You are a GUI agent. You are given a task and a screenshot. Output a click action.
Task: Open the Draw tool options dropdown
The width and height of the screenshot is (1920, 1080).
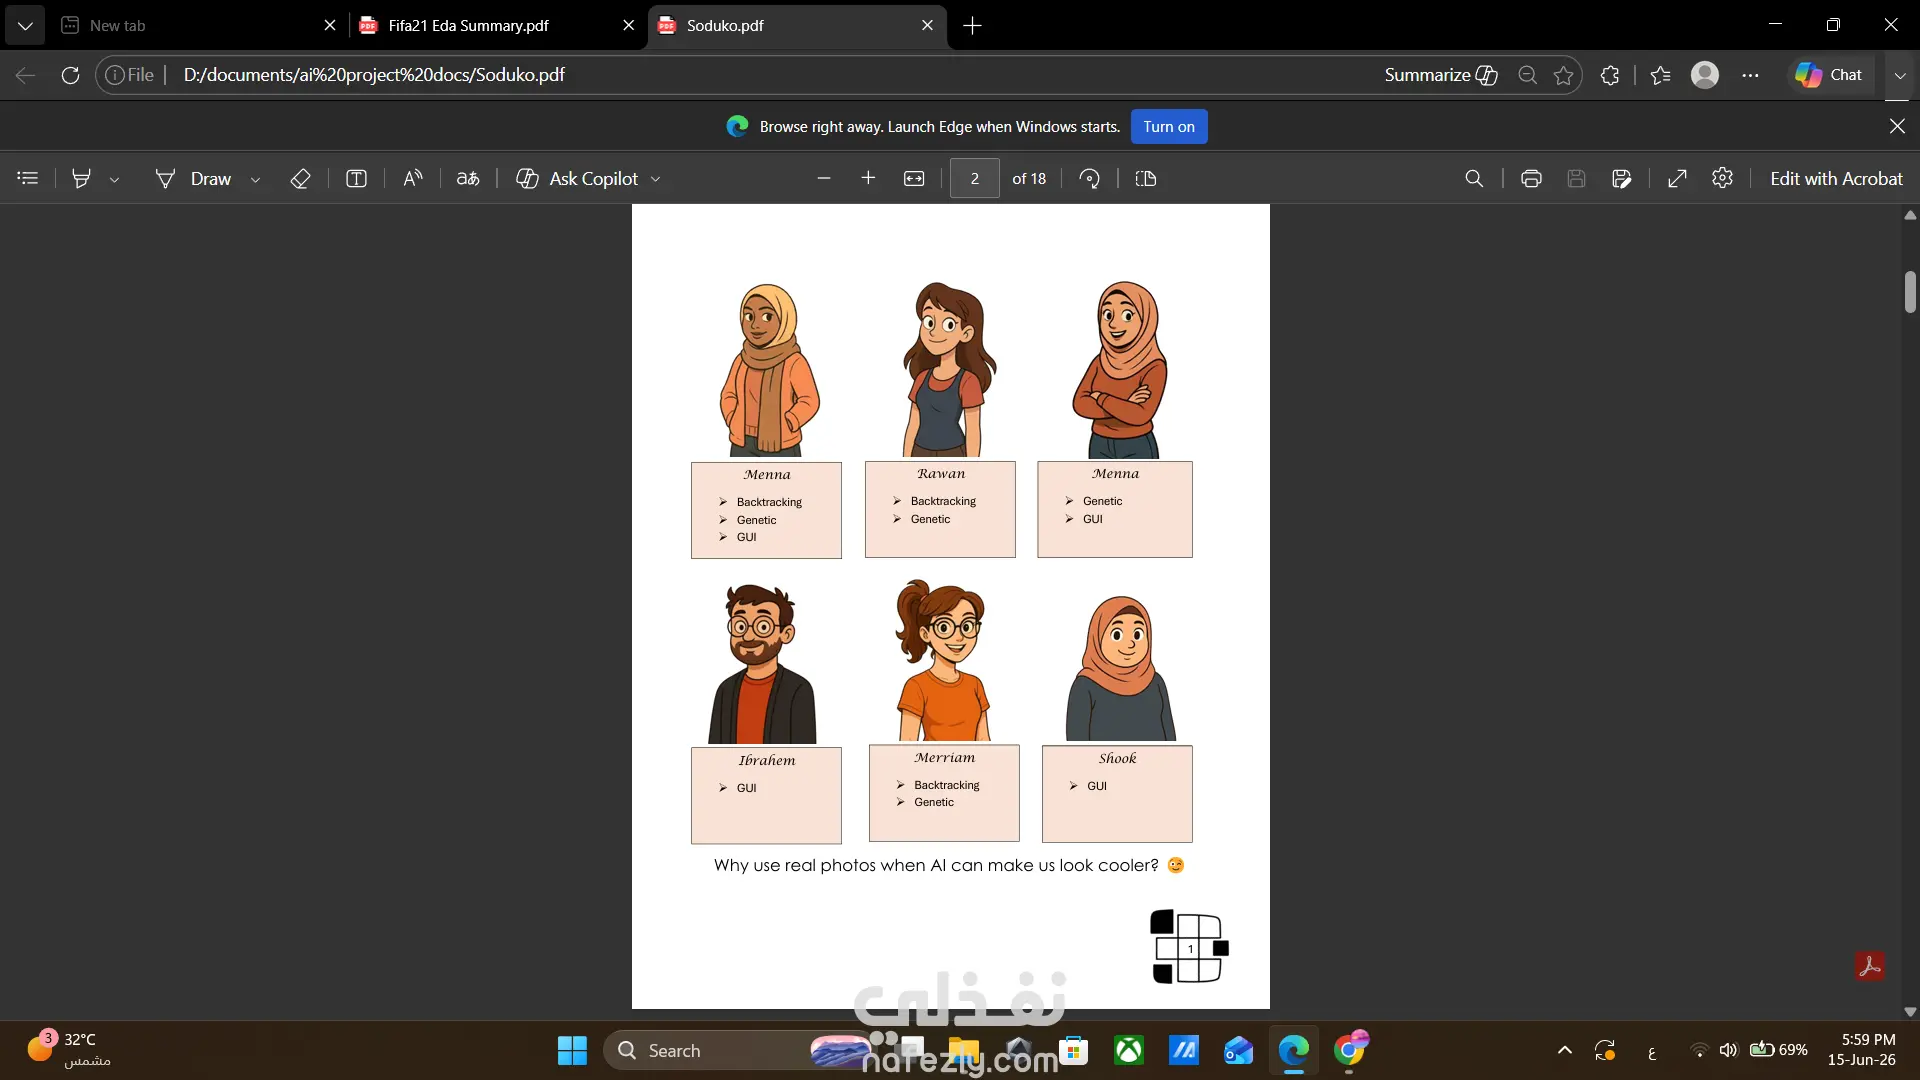click(x=255, y=179)
